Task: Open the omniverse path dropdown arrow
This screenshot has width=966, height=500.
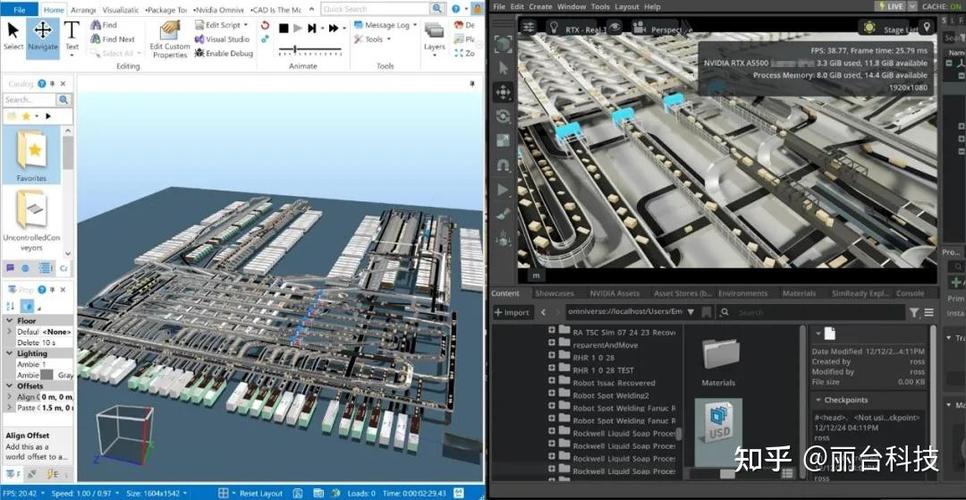Action: point(691,312)
